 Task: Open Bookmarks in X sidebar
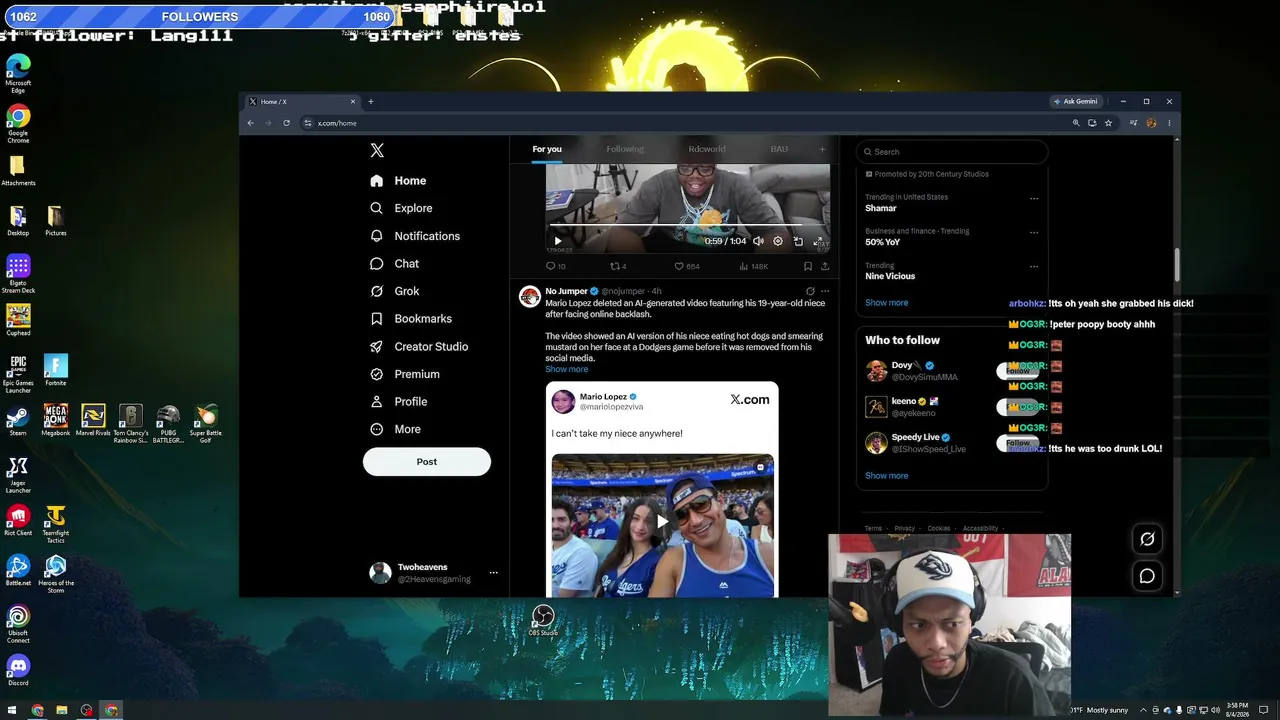pyautogui.click(x=411, y=319)
